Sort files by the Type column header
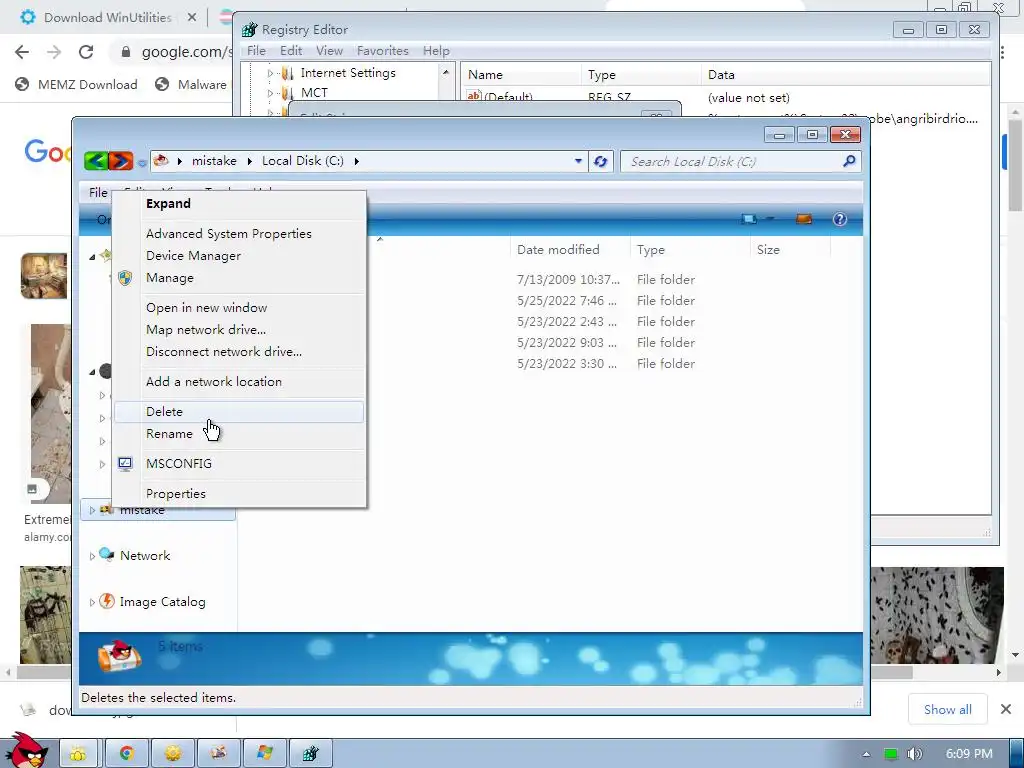The image size is (1024, 768). (x=690, y=249)
